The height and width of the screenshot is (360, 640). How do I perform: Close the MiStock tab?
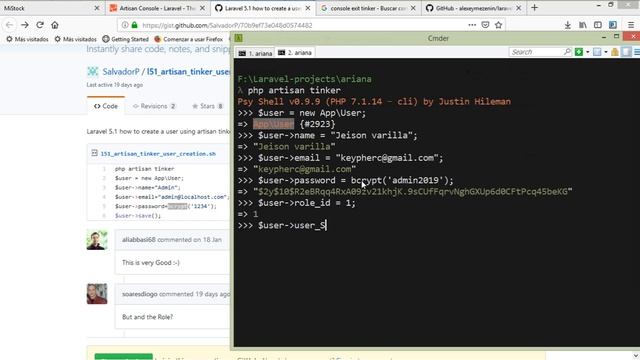tap(97, 8)
